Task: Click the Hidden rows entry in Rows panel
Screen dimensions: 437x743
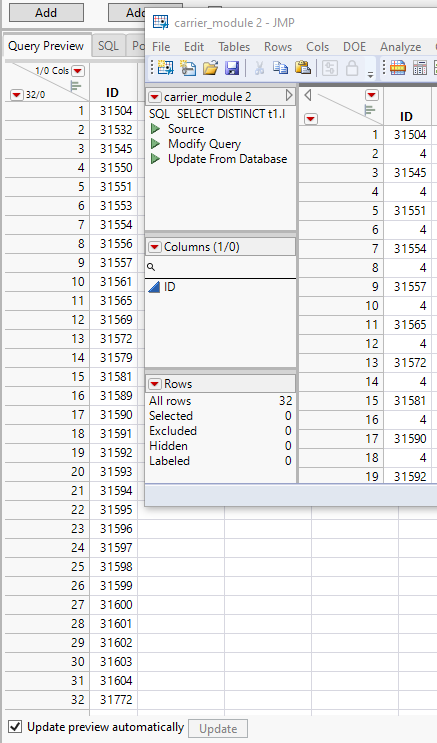Action: coord(220,446)
